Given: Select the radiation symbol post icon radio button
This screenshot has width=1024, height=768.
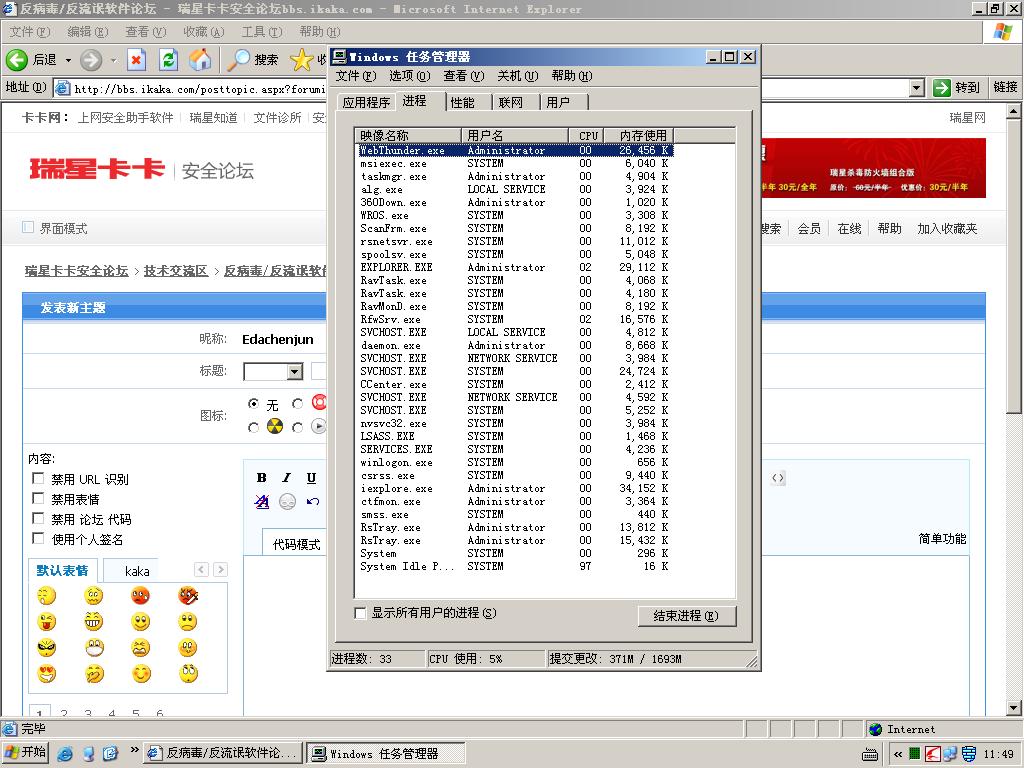Looking at the screenshot, I should (x=254, y=427).
